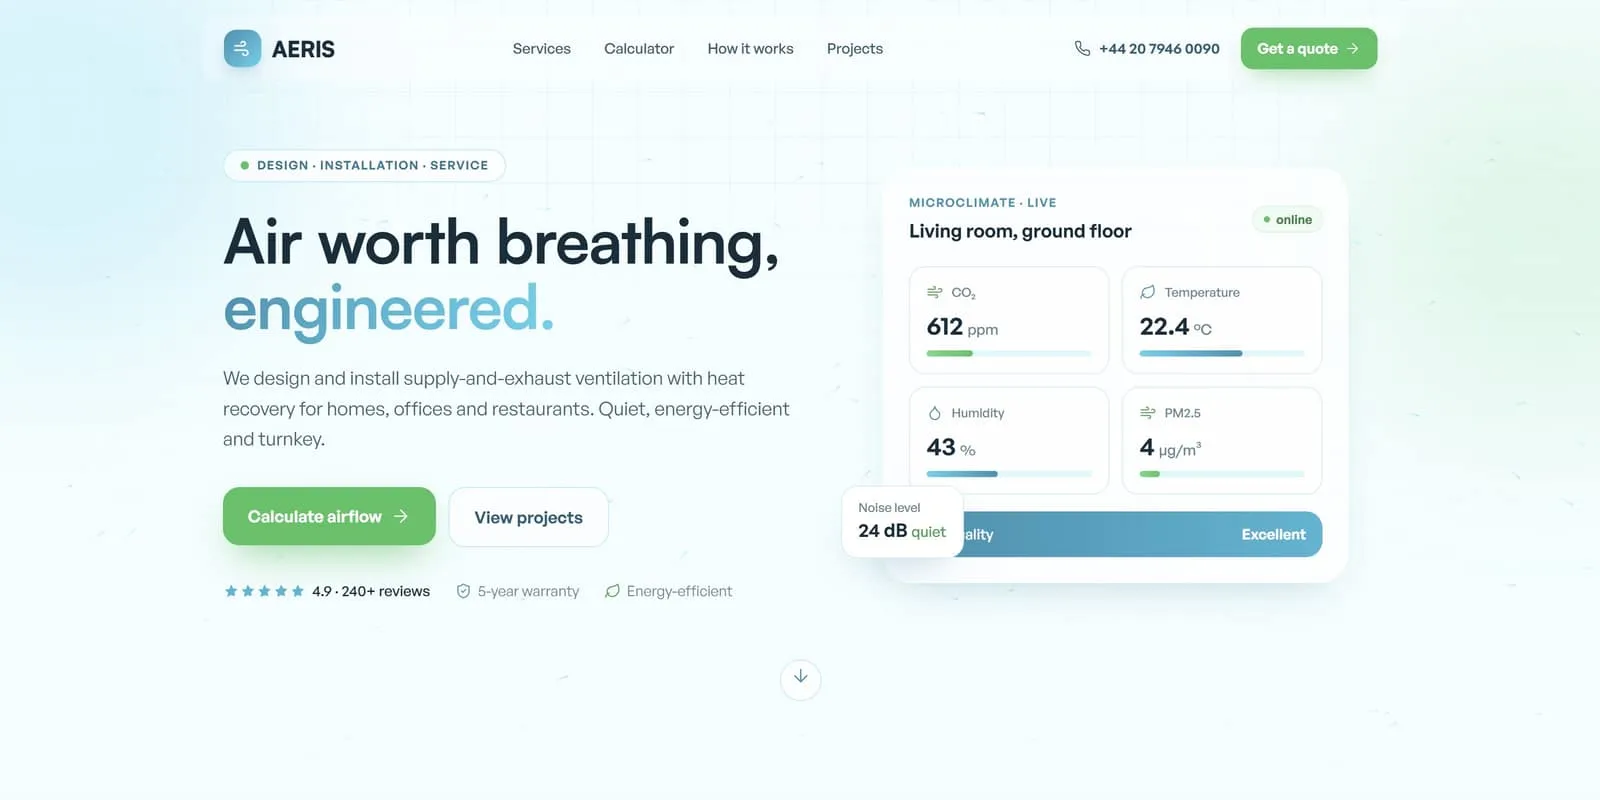Click the PM2.5 card label
The image size is (1600, 800).
[x=1182, y=413]
